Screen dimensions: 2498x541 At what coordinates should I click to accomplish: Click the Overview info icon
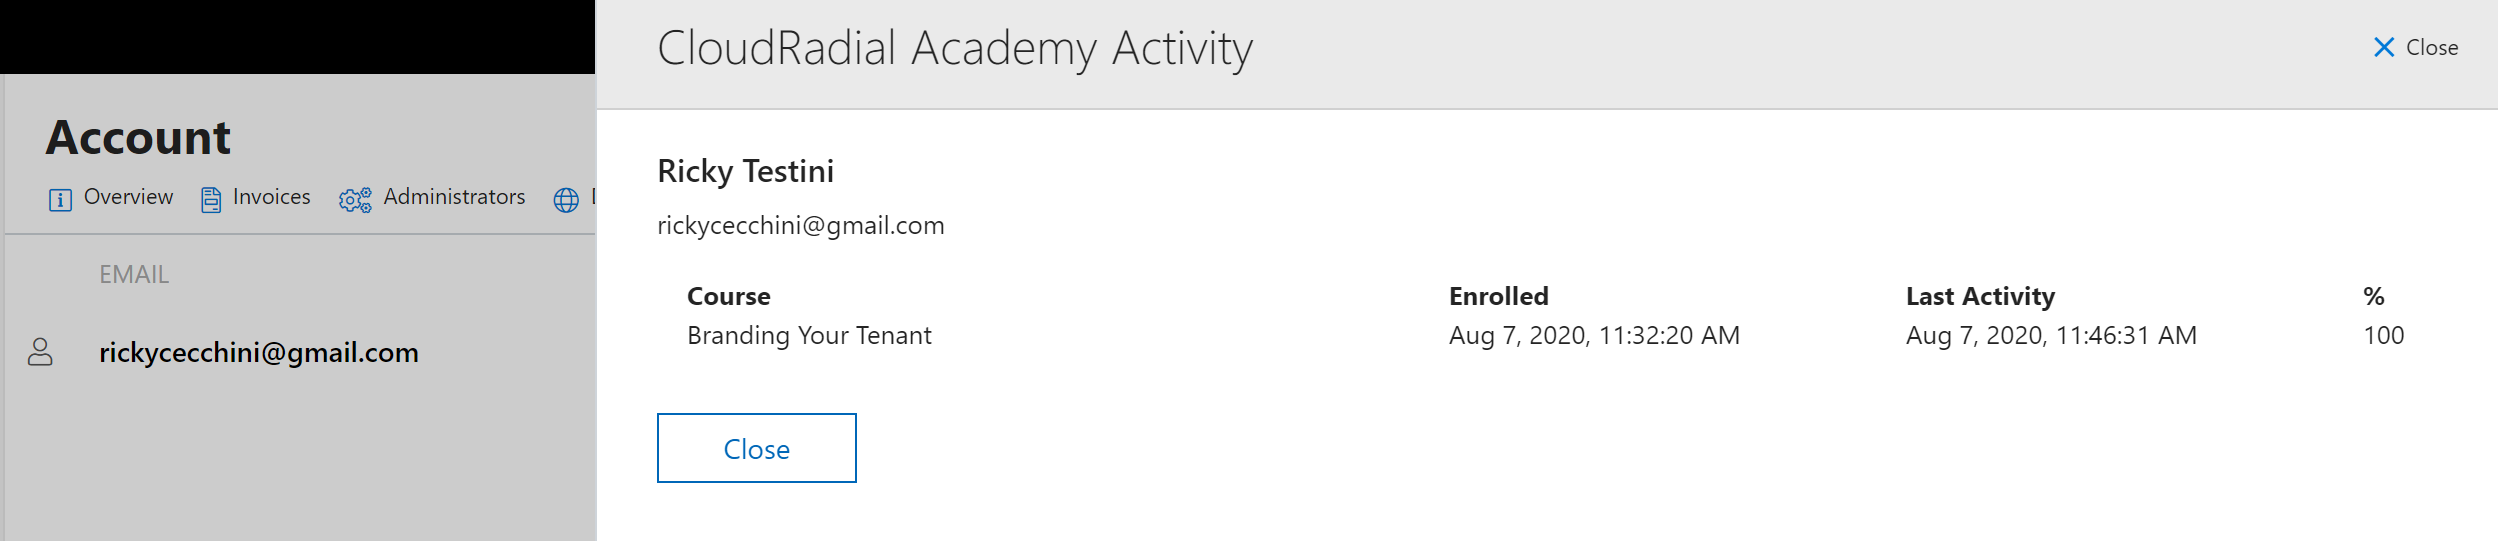pyautogui.click(x=60, y=200)
